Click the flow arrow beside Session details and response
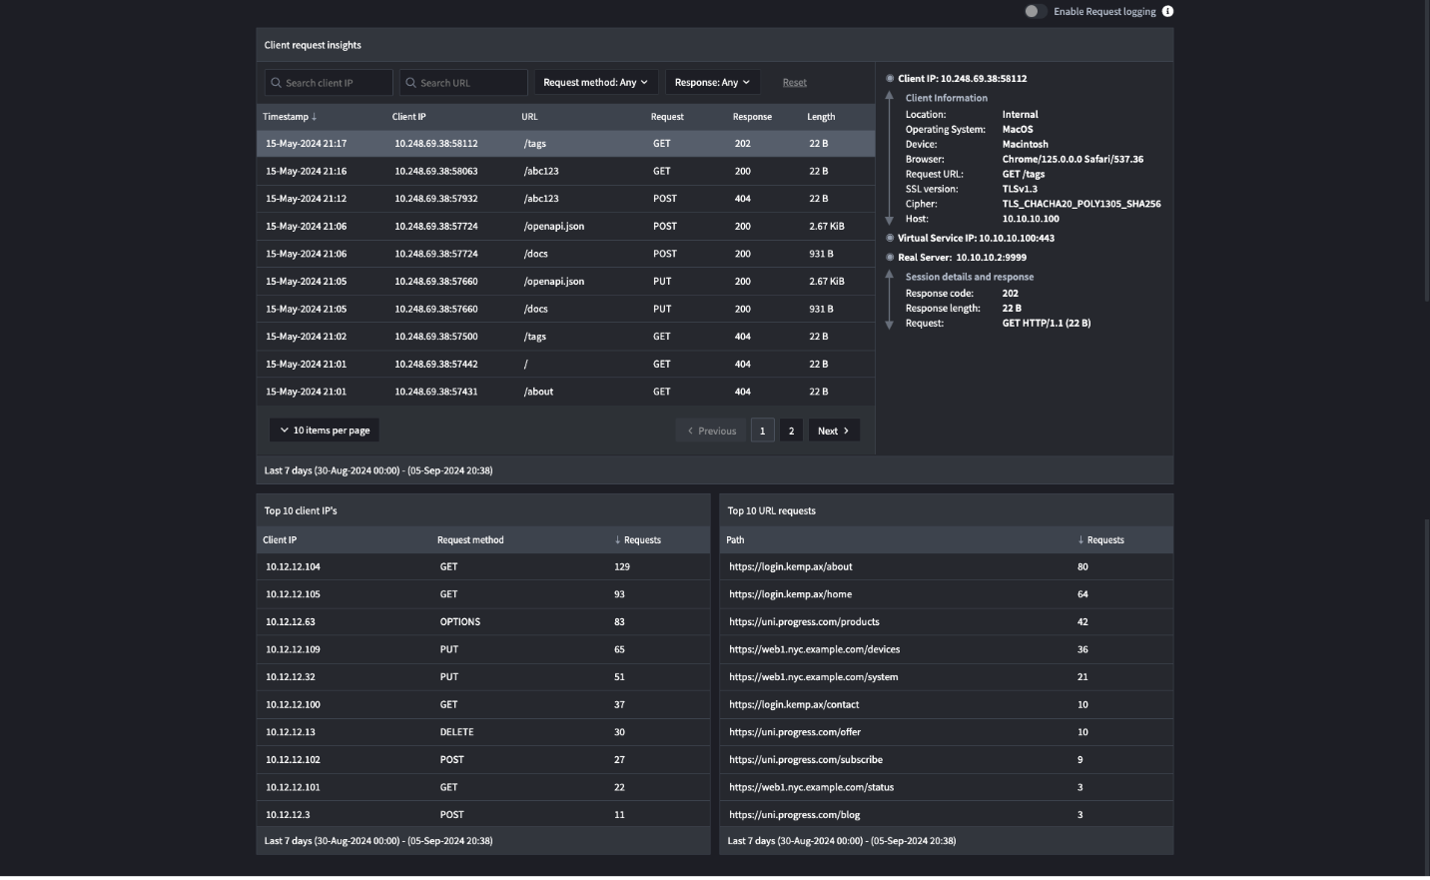The image size is (1430, 880). pos(889,300)
